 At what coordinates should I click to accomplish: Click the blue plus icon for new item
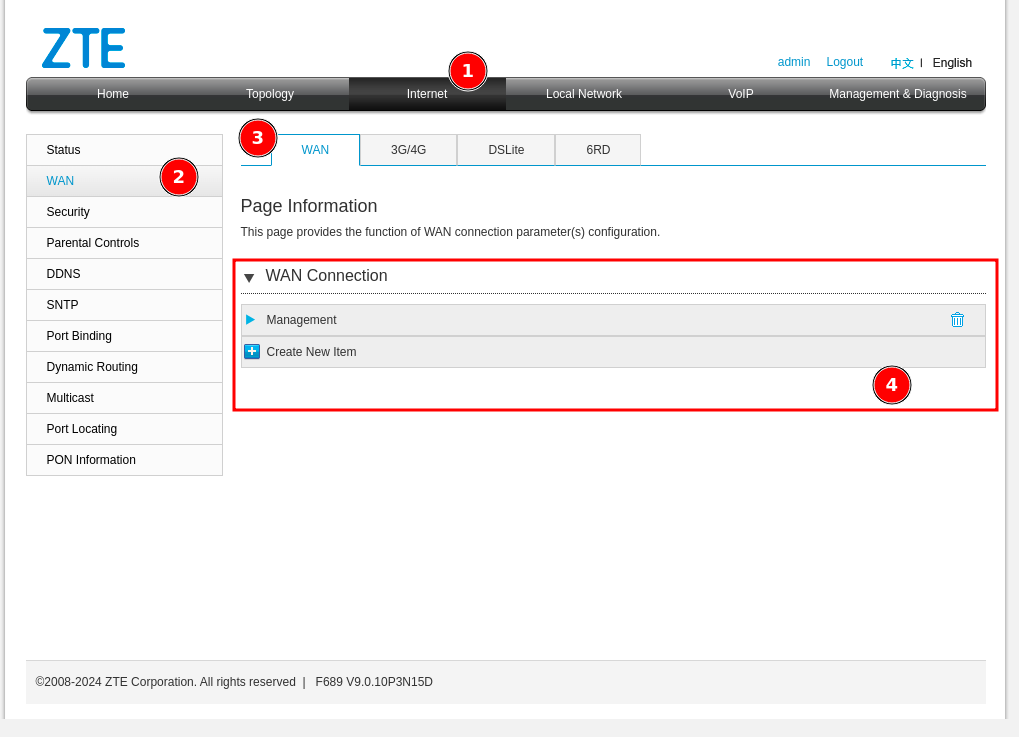[x=252, y=352]
